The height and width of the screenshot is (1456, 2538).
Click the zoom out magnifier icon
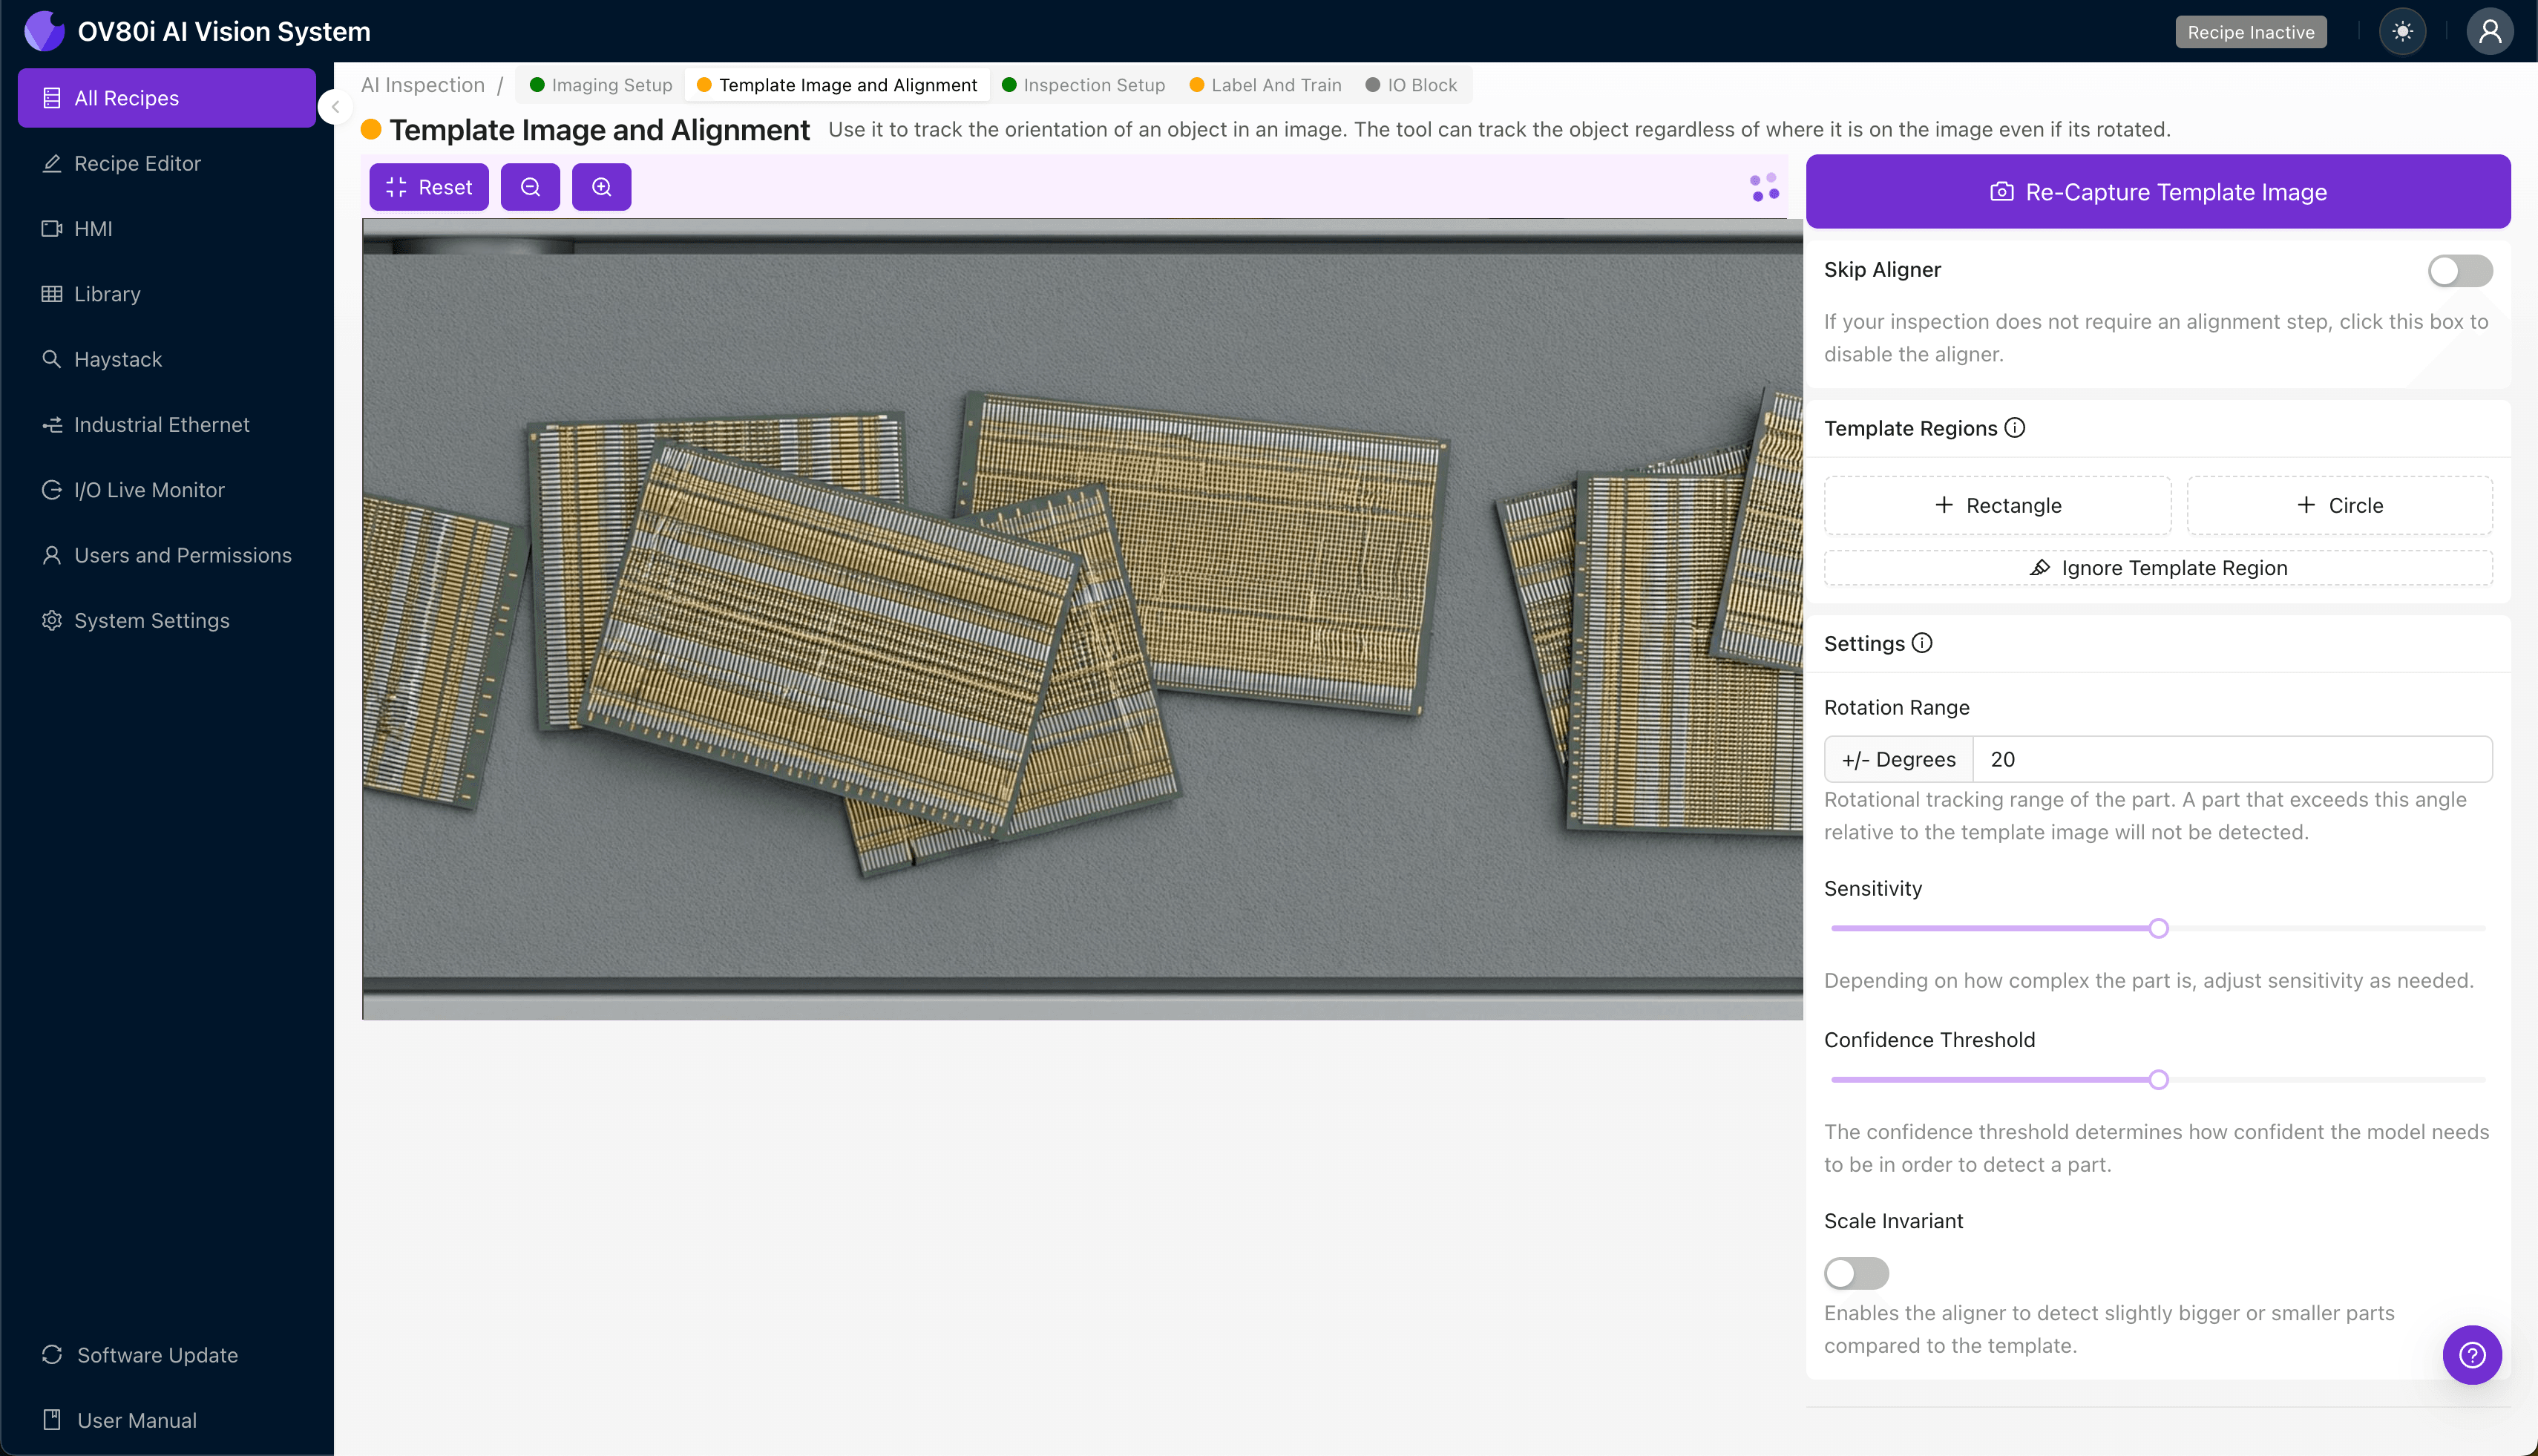coord(530,187)
